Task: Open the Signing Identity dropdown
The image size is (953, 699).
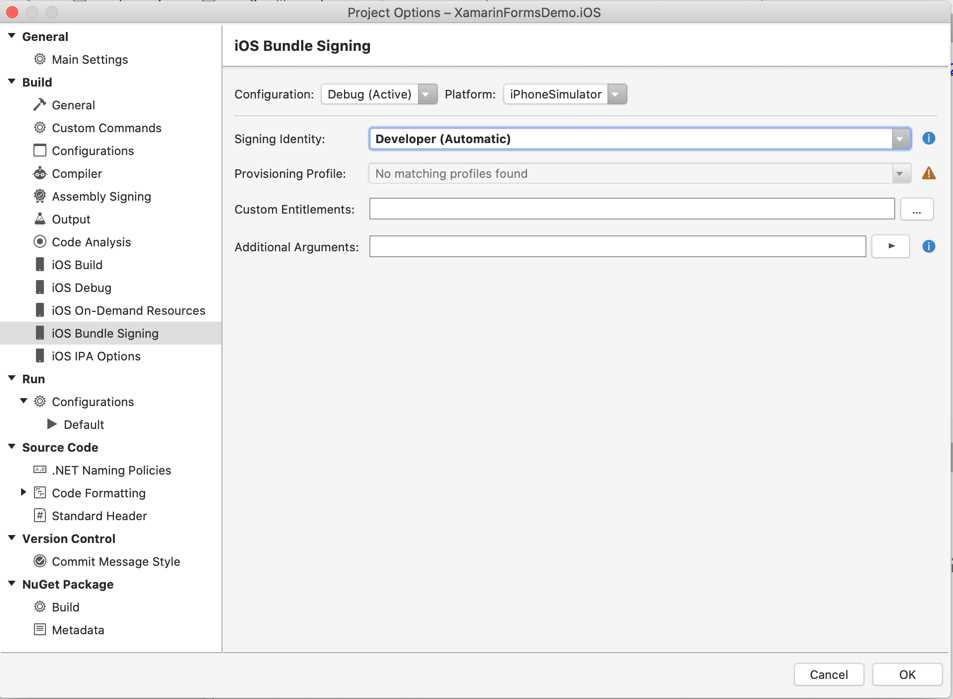Action: pos(899,138)
